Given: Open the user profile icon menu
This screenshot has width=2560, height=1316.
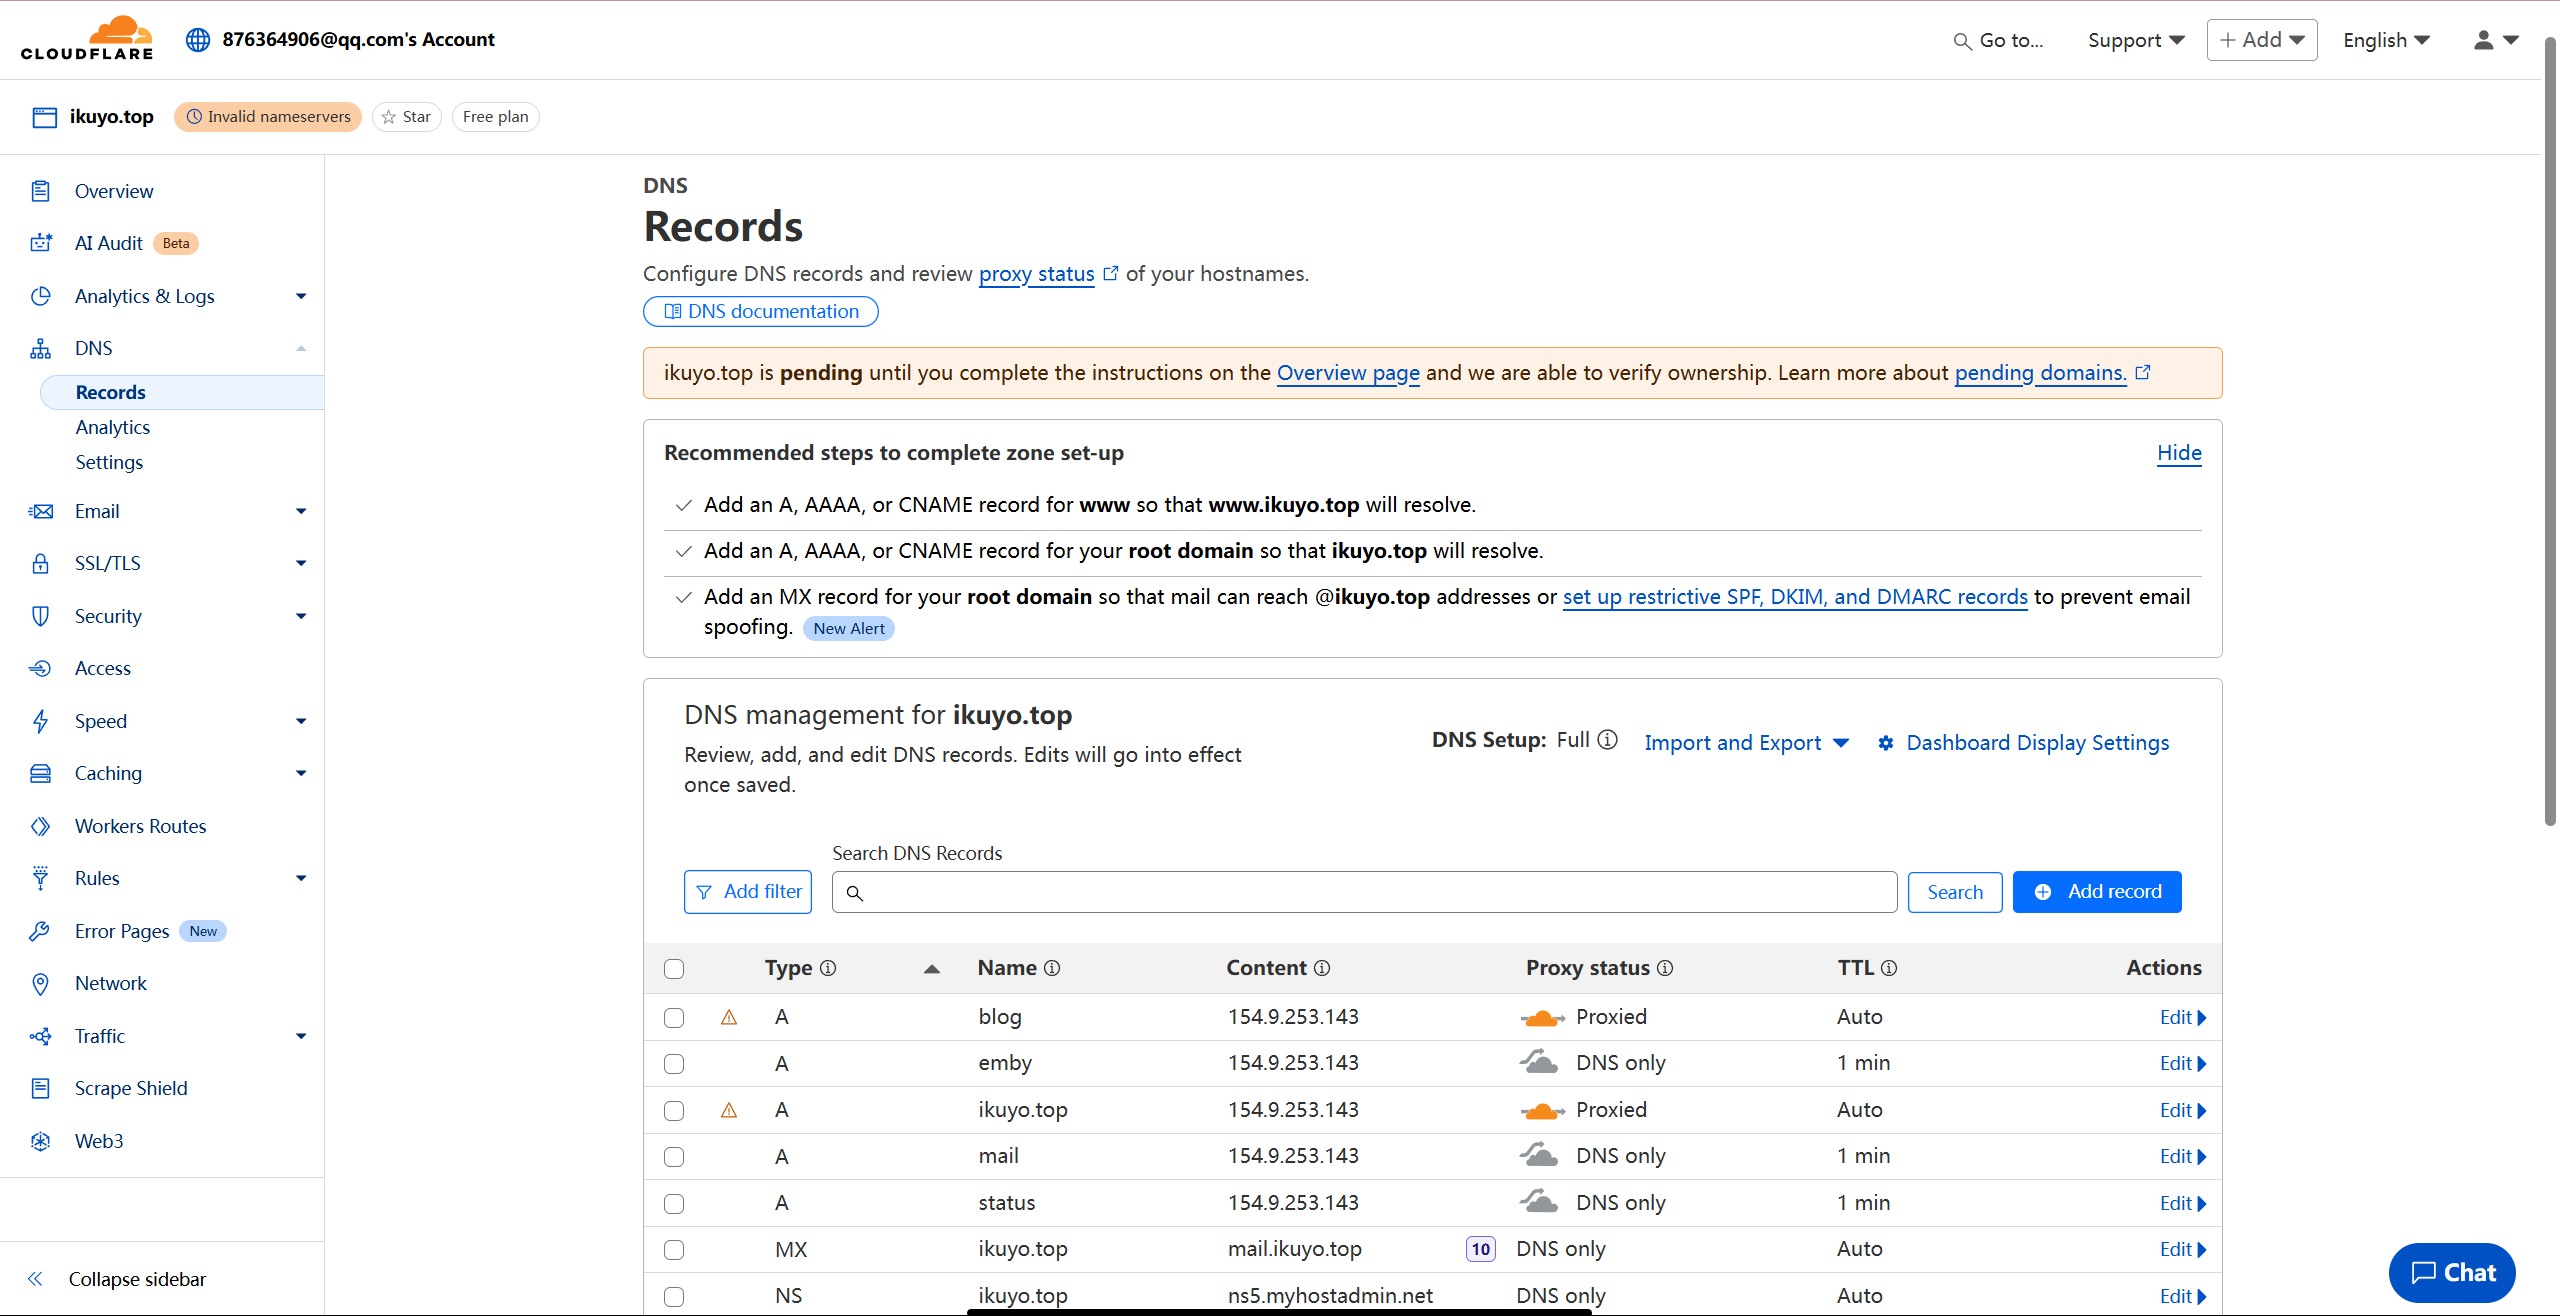Looking at the screenshot, I should click(2496, 40).
